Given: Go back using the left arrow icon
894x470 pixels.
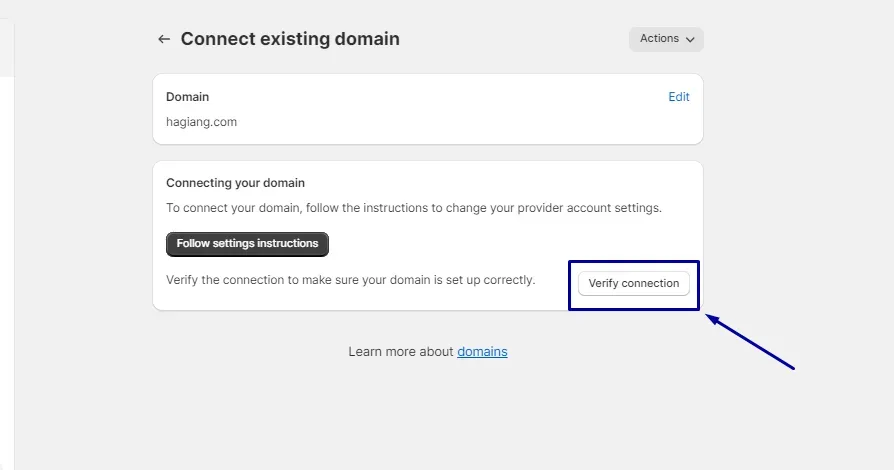Looking at the screenshot, I should coord(164,39).
